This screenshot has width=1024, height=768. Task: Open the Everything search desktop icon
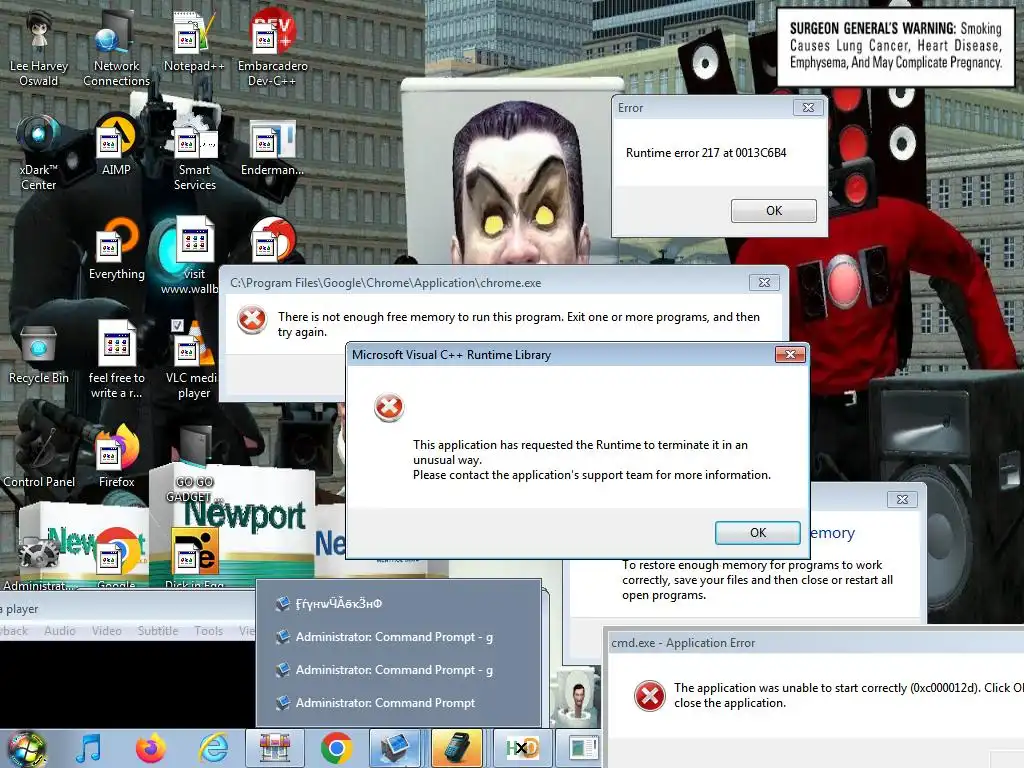(116, 250)
